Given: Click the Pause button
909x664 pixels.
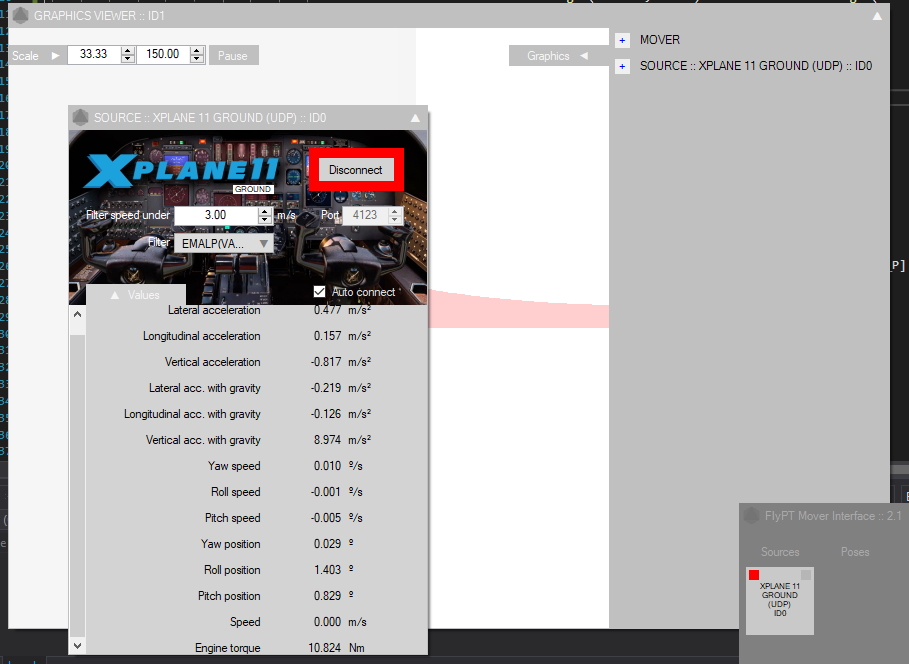Looking at the screenshot, I should [x=233, y=56].
